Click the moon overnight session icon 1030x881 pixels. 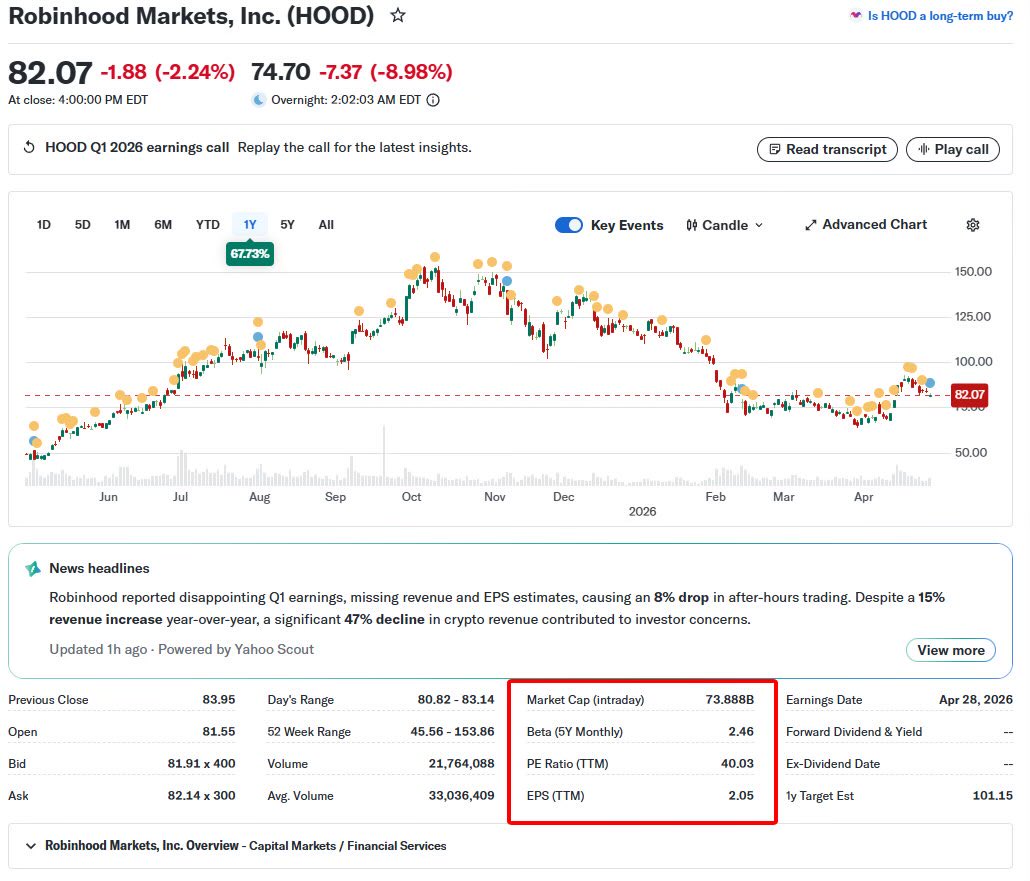point(259,100)
